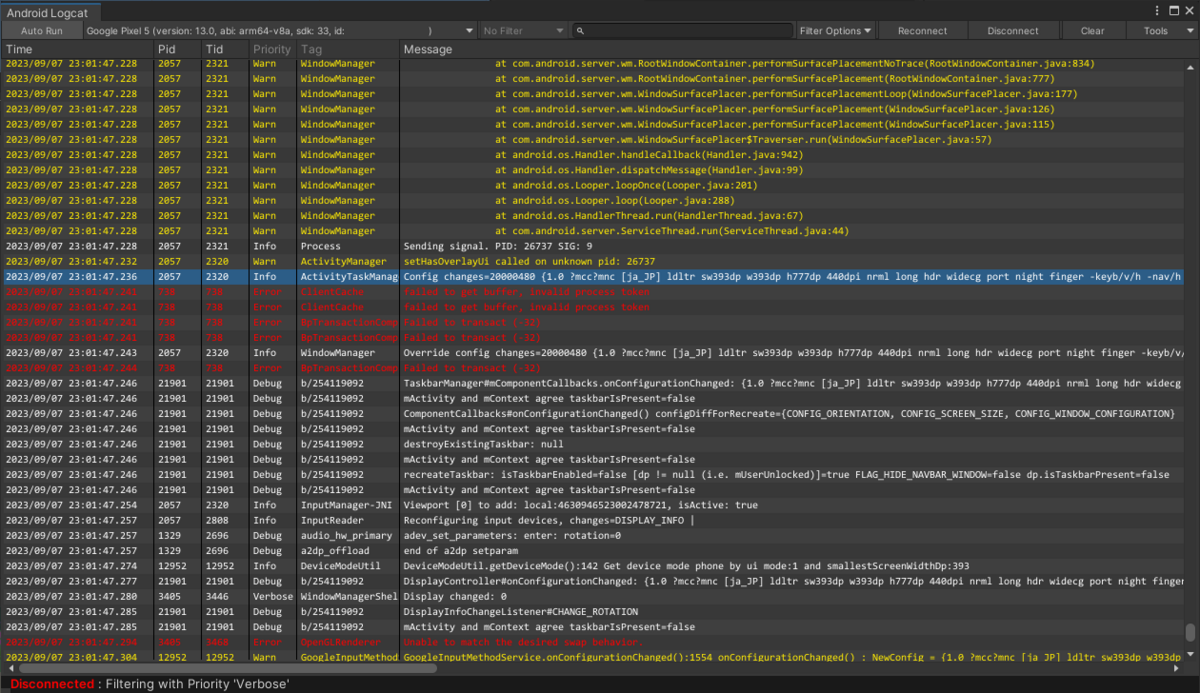This screenshot has width=1200, height=693.
Task: Open the window three-dot options menu
Action: (x=1158, y=11)
